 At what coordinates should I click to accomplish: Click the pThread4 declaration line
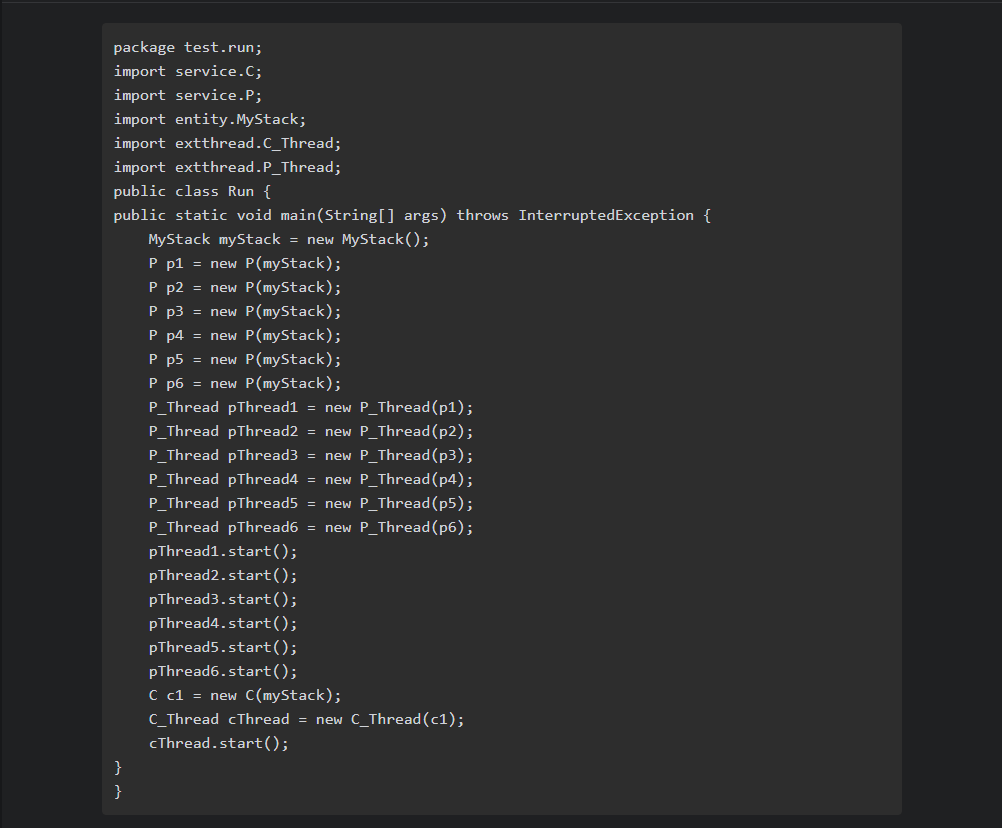pyautogui.click(x=310, y=479)
